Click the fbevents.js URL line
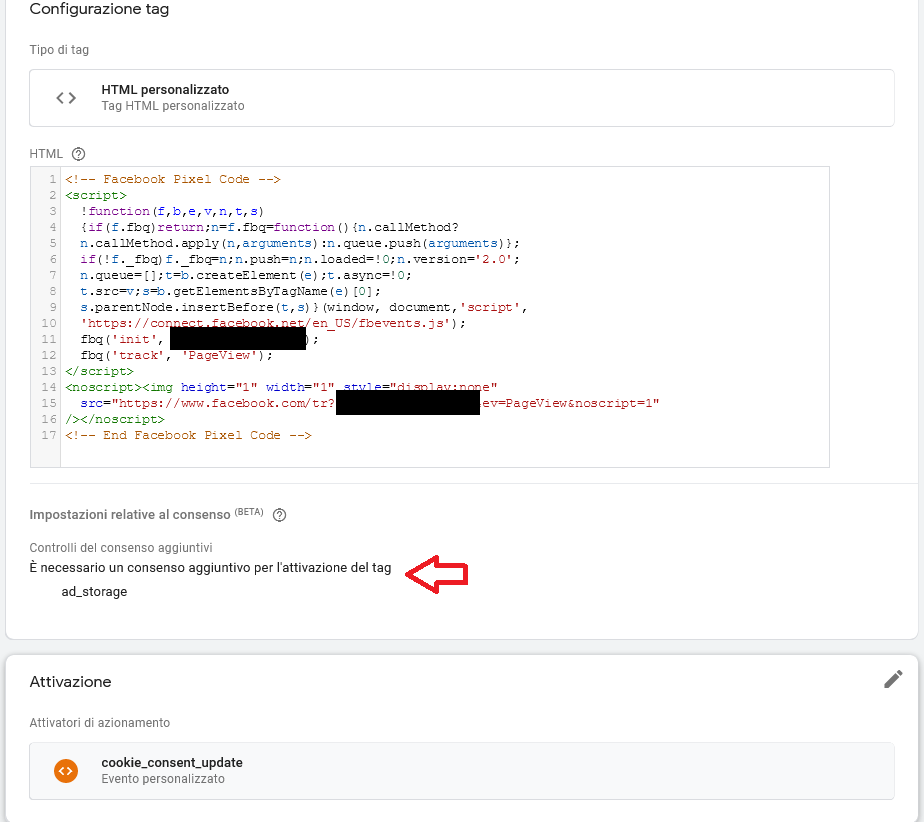This screenshot has width=924, height=822. pyautogui.click(x=273, y=323)
